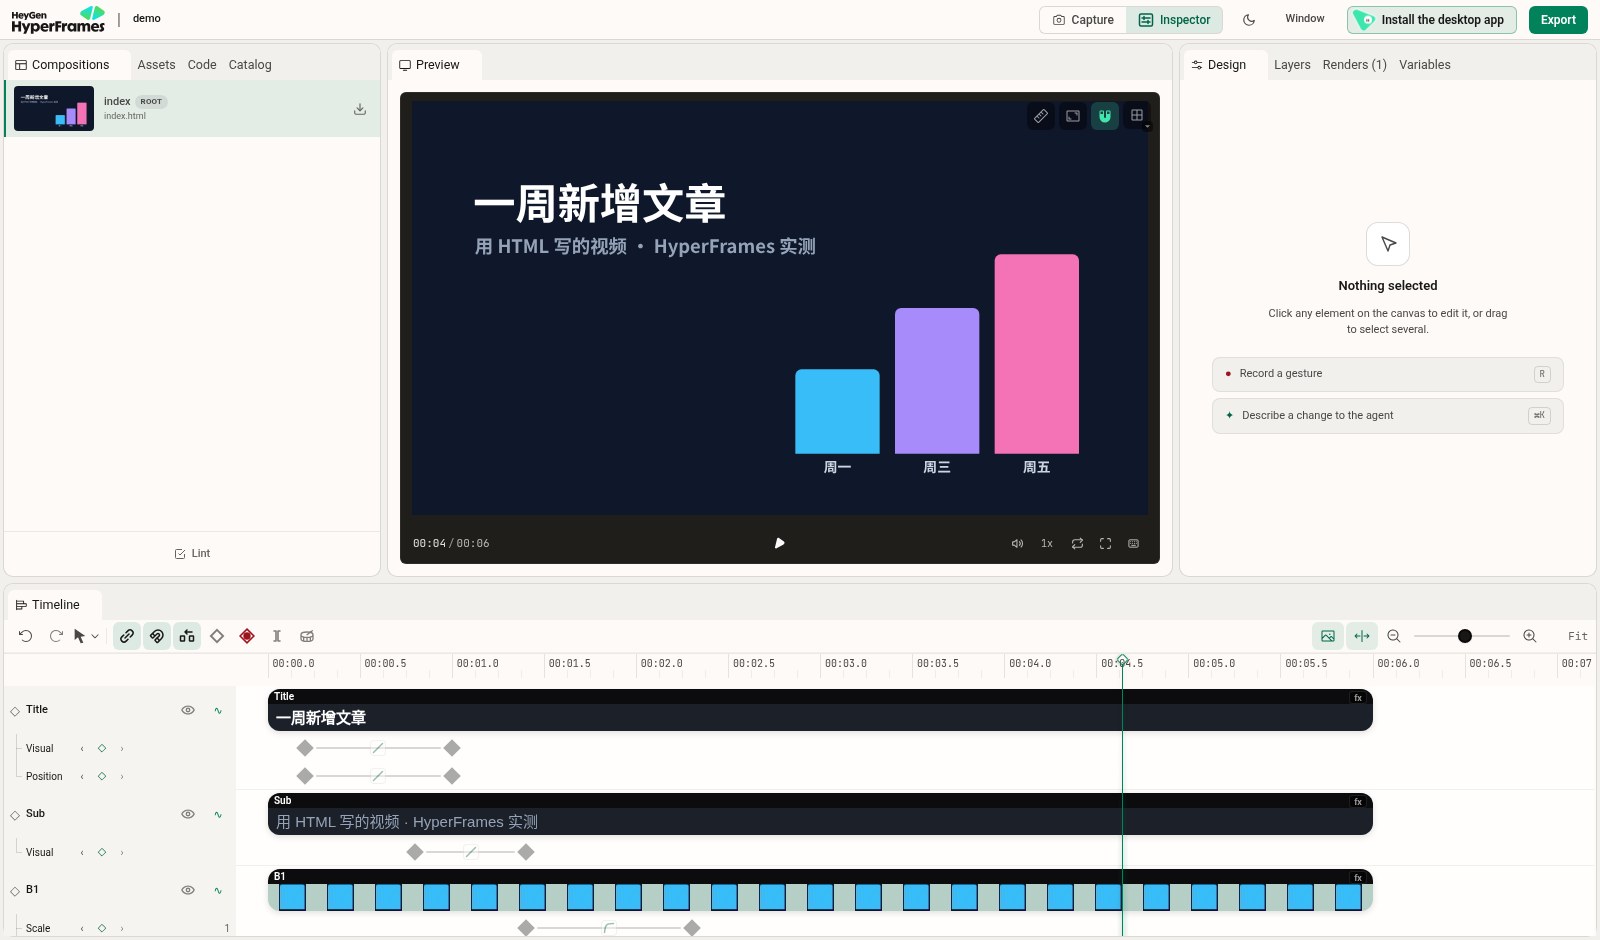This screenshot has height=940, width=1600.
Task: Click Fit to fit the timeline
Action: 1578,636
